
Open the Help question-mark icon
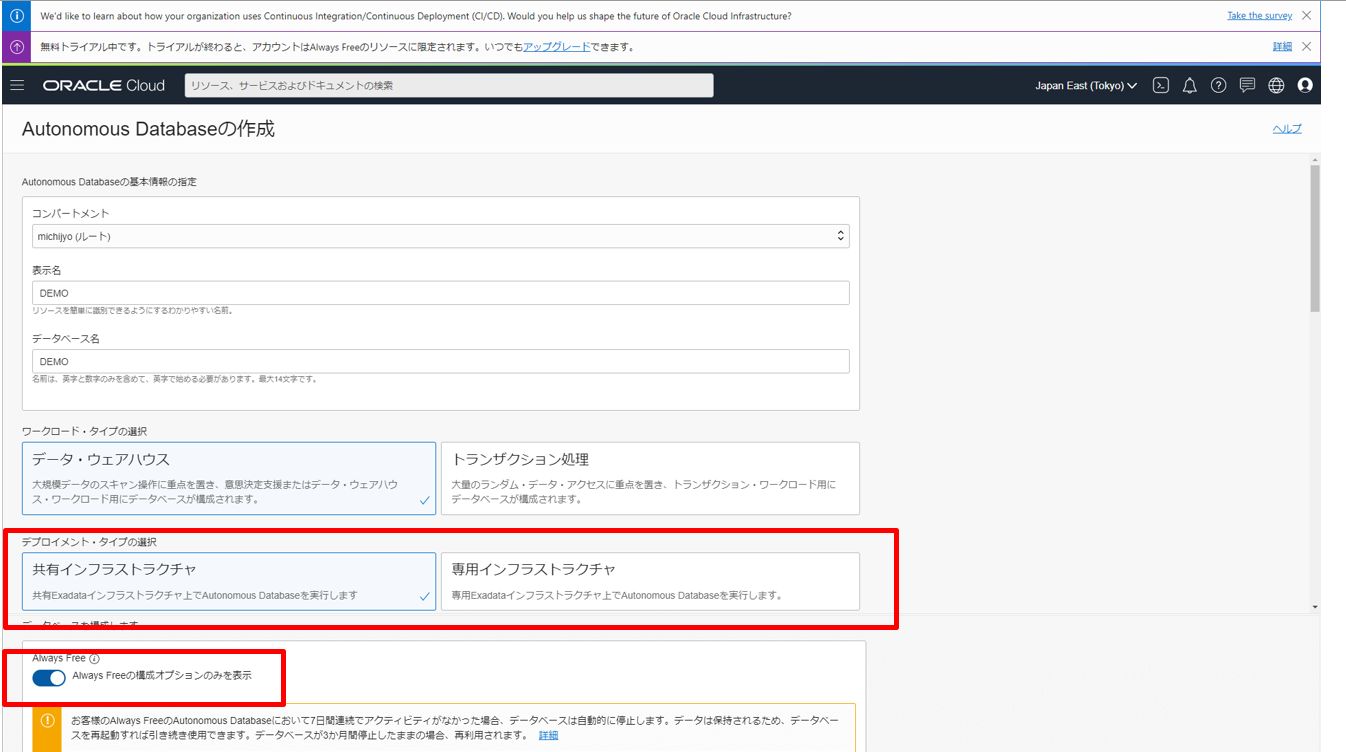coord(1218,85)
